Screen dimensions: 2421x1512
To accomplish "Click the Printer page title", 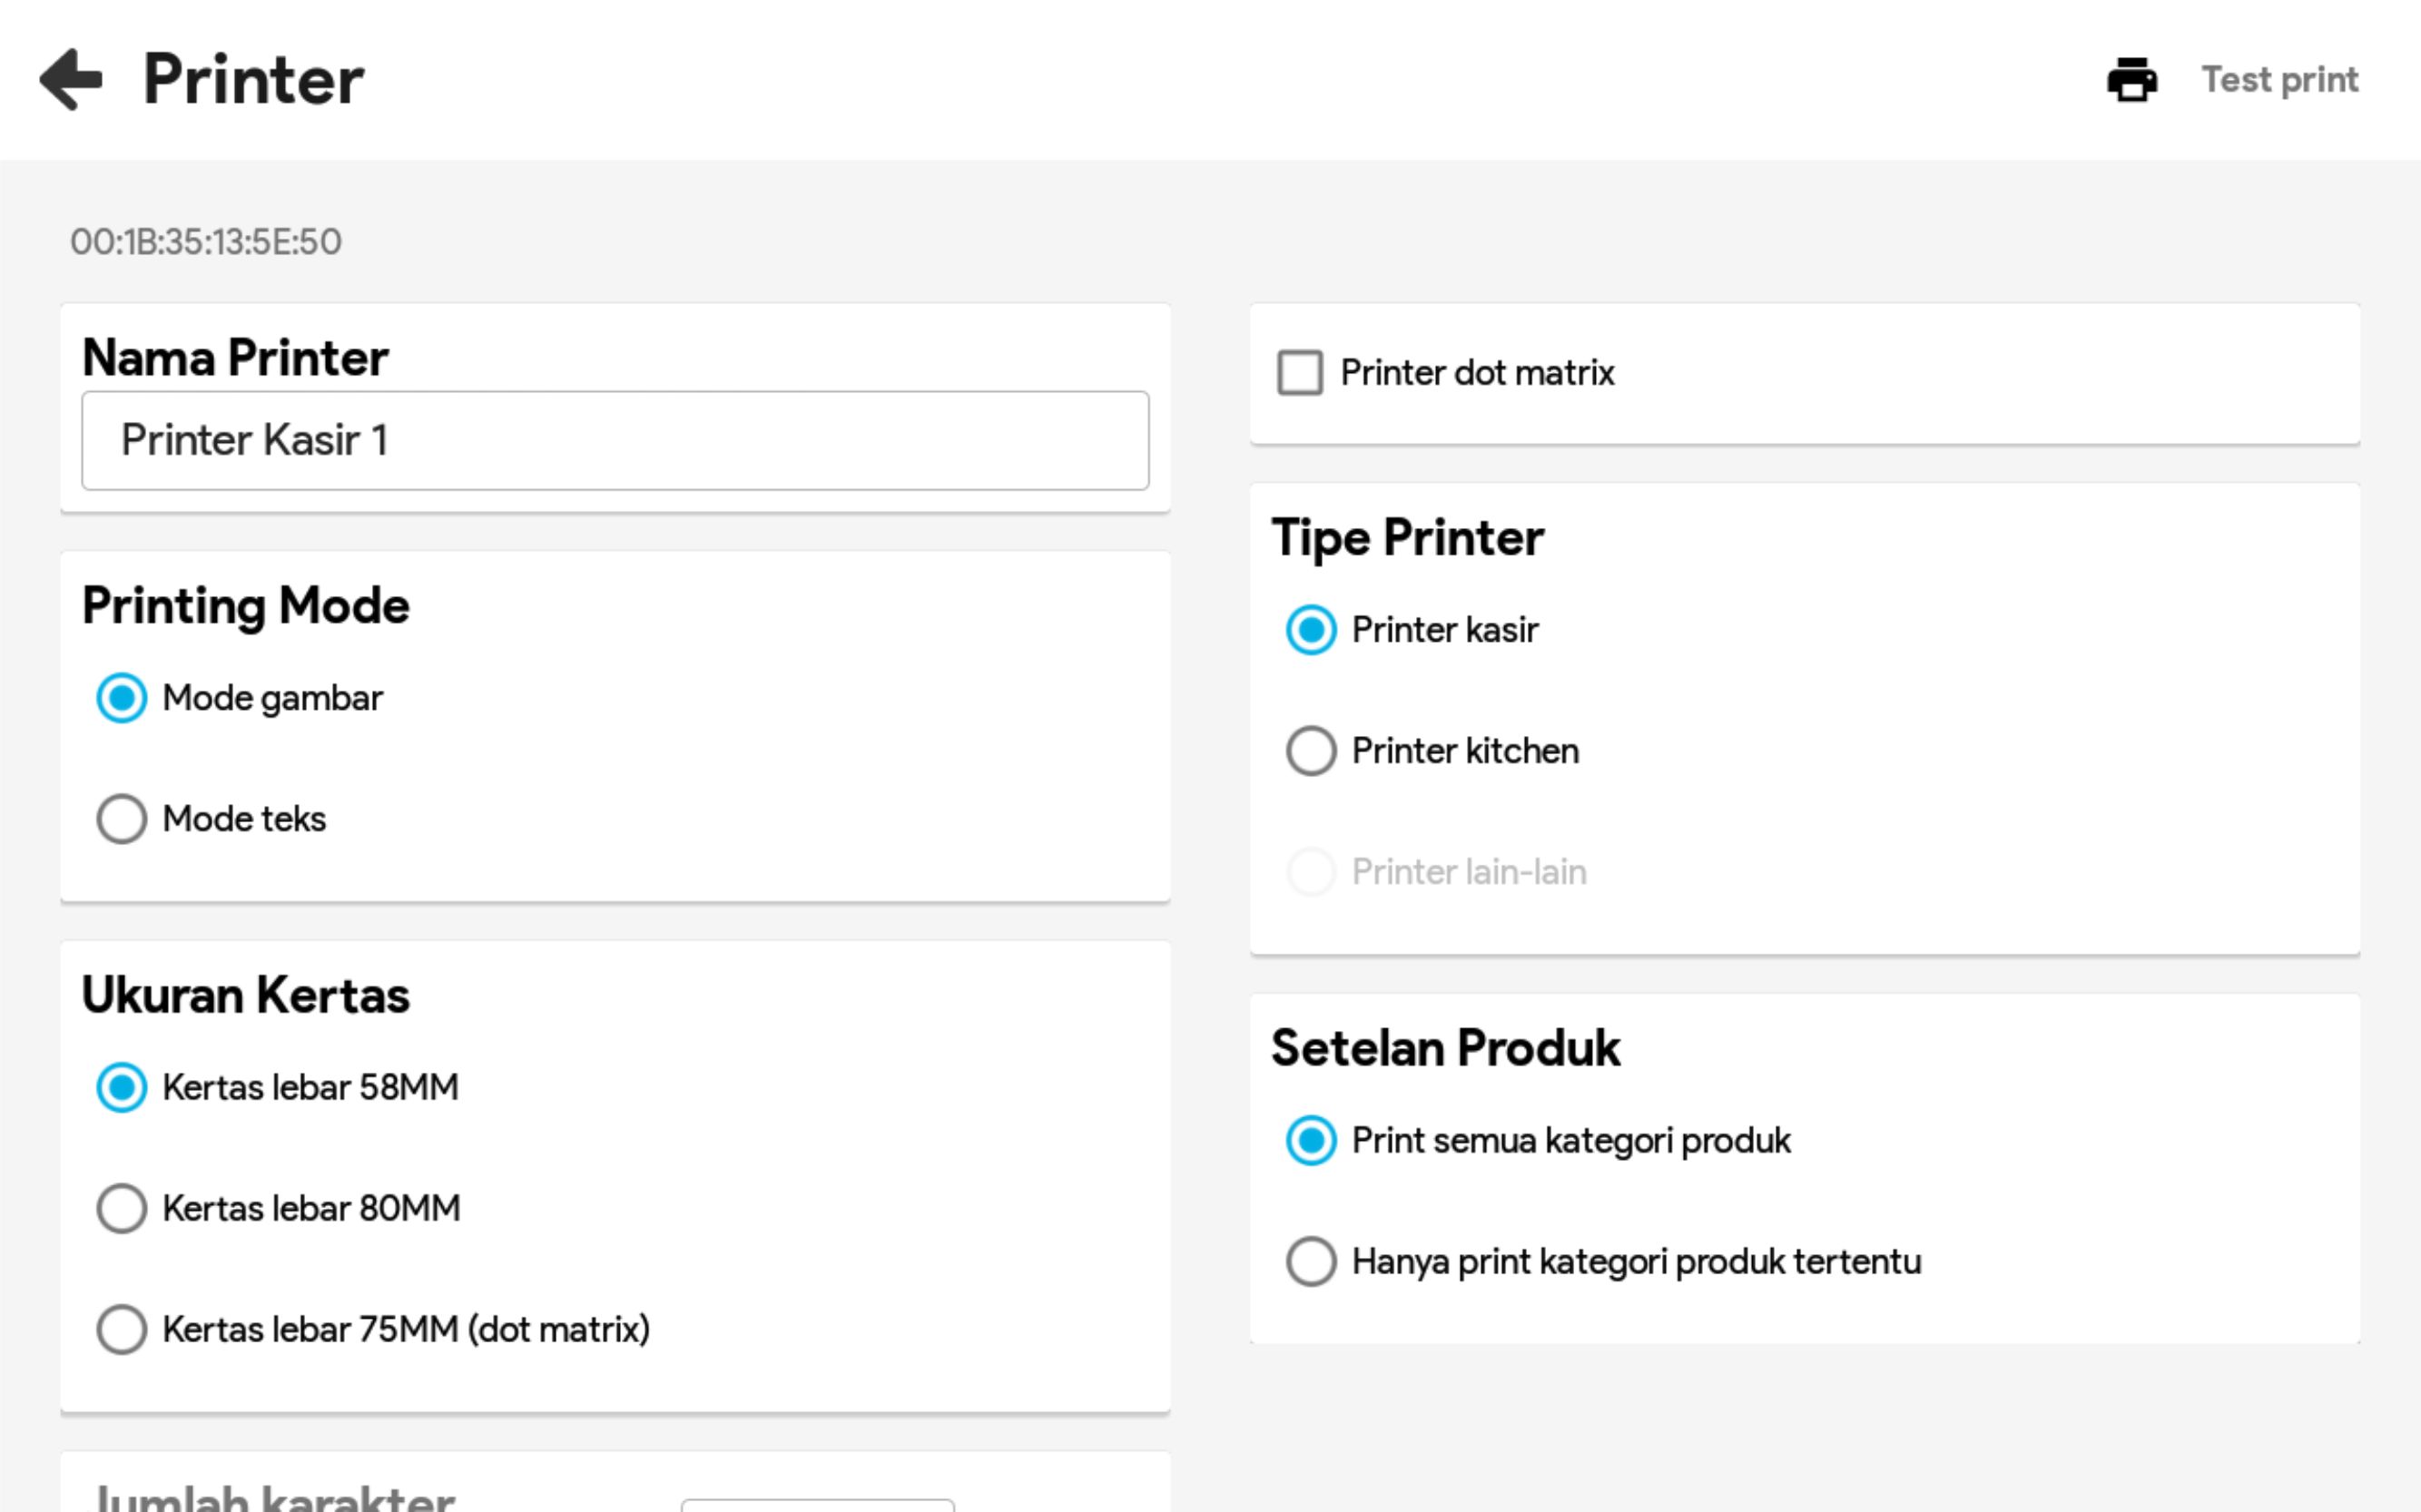I will click(253, 79).
